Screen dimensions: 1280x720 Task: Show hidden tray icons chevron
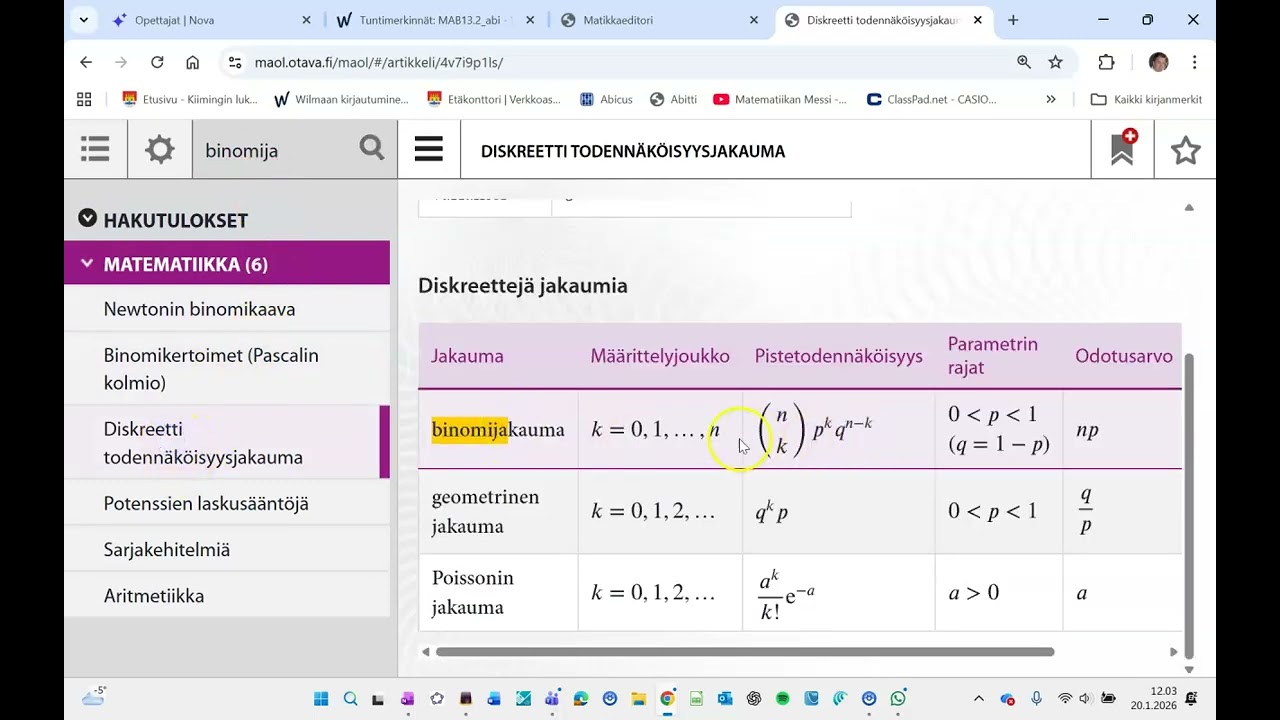[979, 699]
